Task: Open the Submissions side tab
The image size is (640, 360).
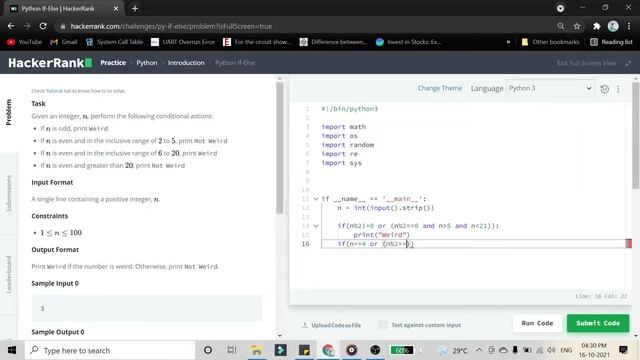Action: pyautogui.click(x=9, y=193)
